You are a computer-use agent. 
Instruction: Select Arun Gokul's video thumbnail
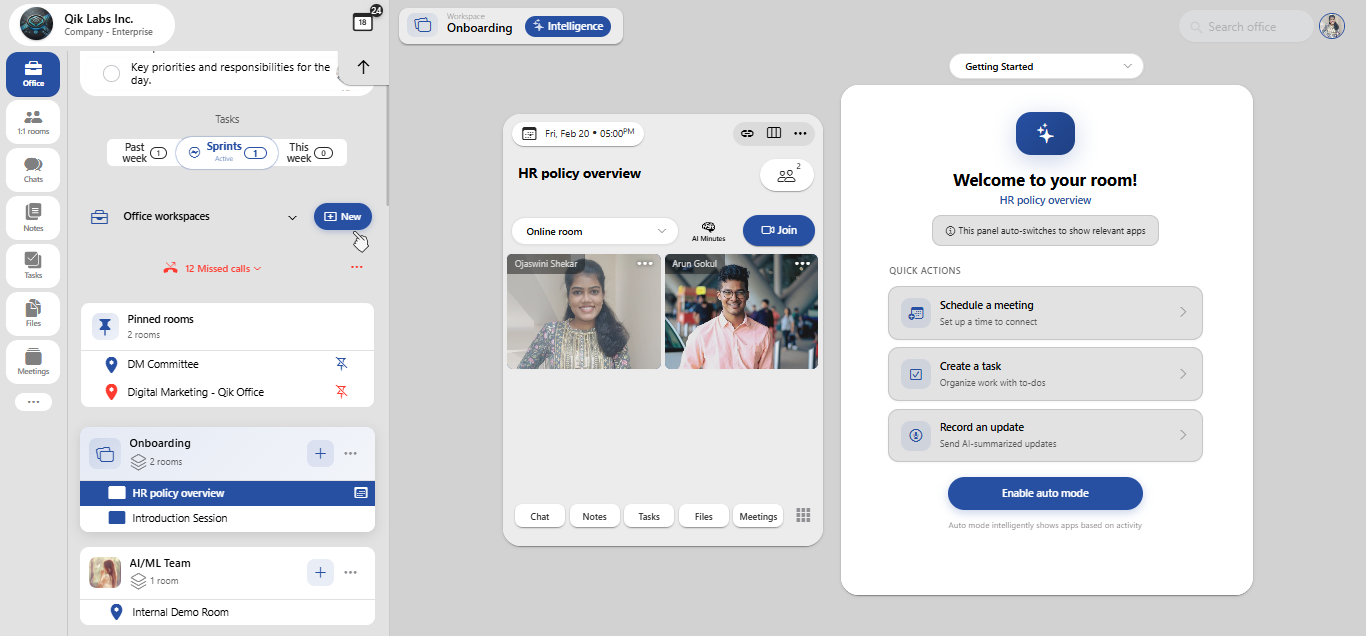click(x=741, y=311)
